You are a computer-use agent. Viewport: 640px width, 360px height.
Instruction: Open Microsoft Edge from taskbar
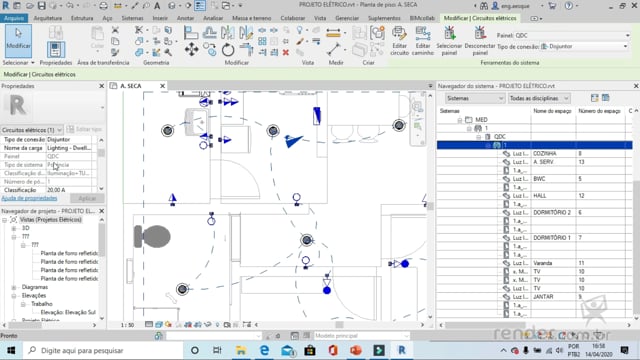point(264,350)
